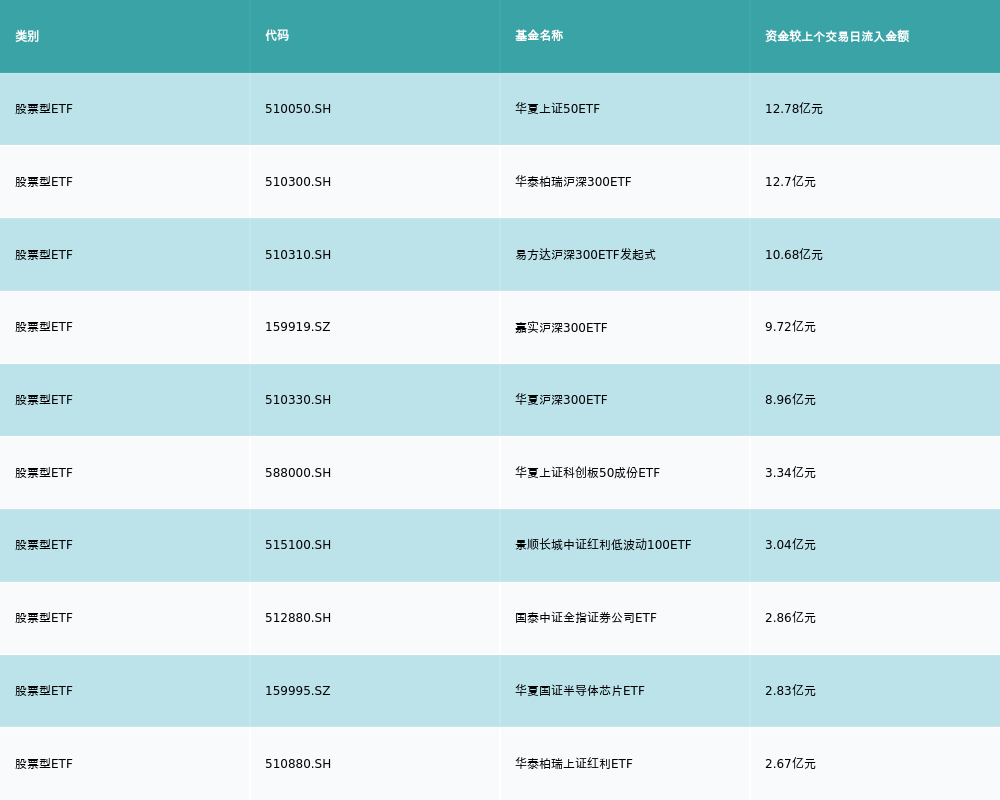Click 股票型ETF in the 510330.SH row

click(44, 400)
